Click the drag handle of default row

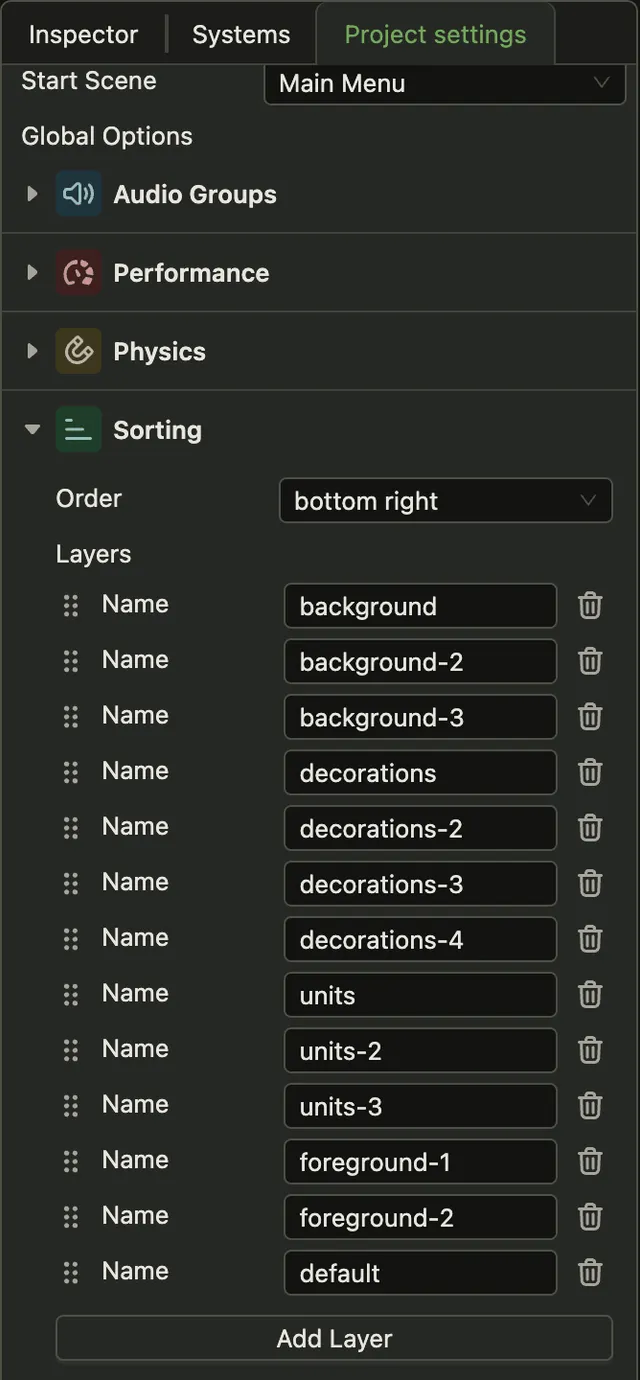click(x=71, y=1272)
